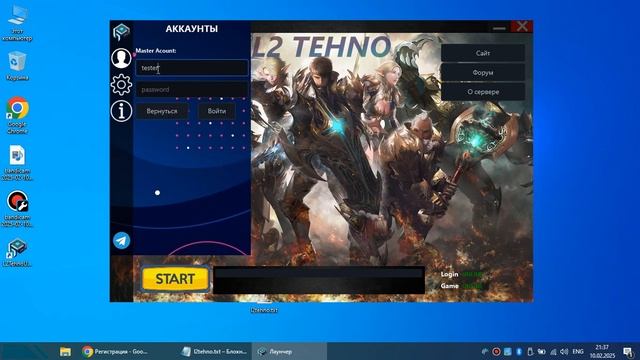The width and height of the screenshot is (640, 360).
Task: Close the launcher with red X
Action: (x=522, y=27)
